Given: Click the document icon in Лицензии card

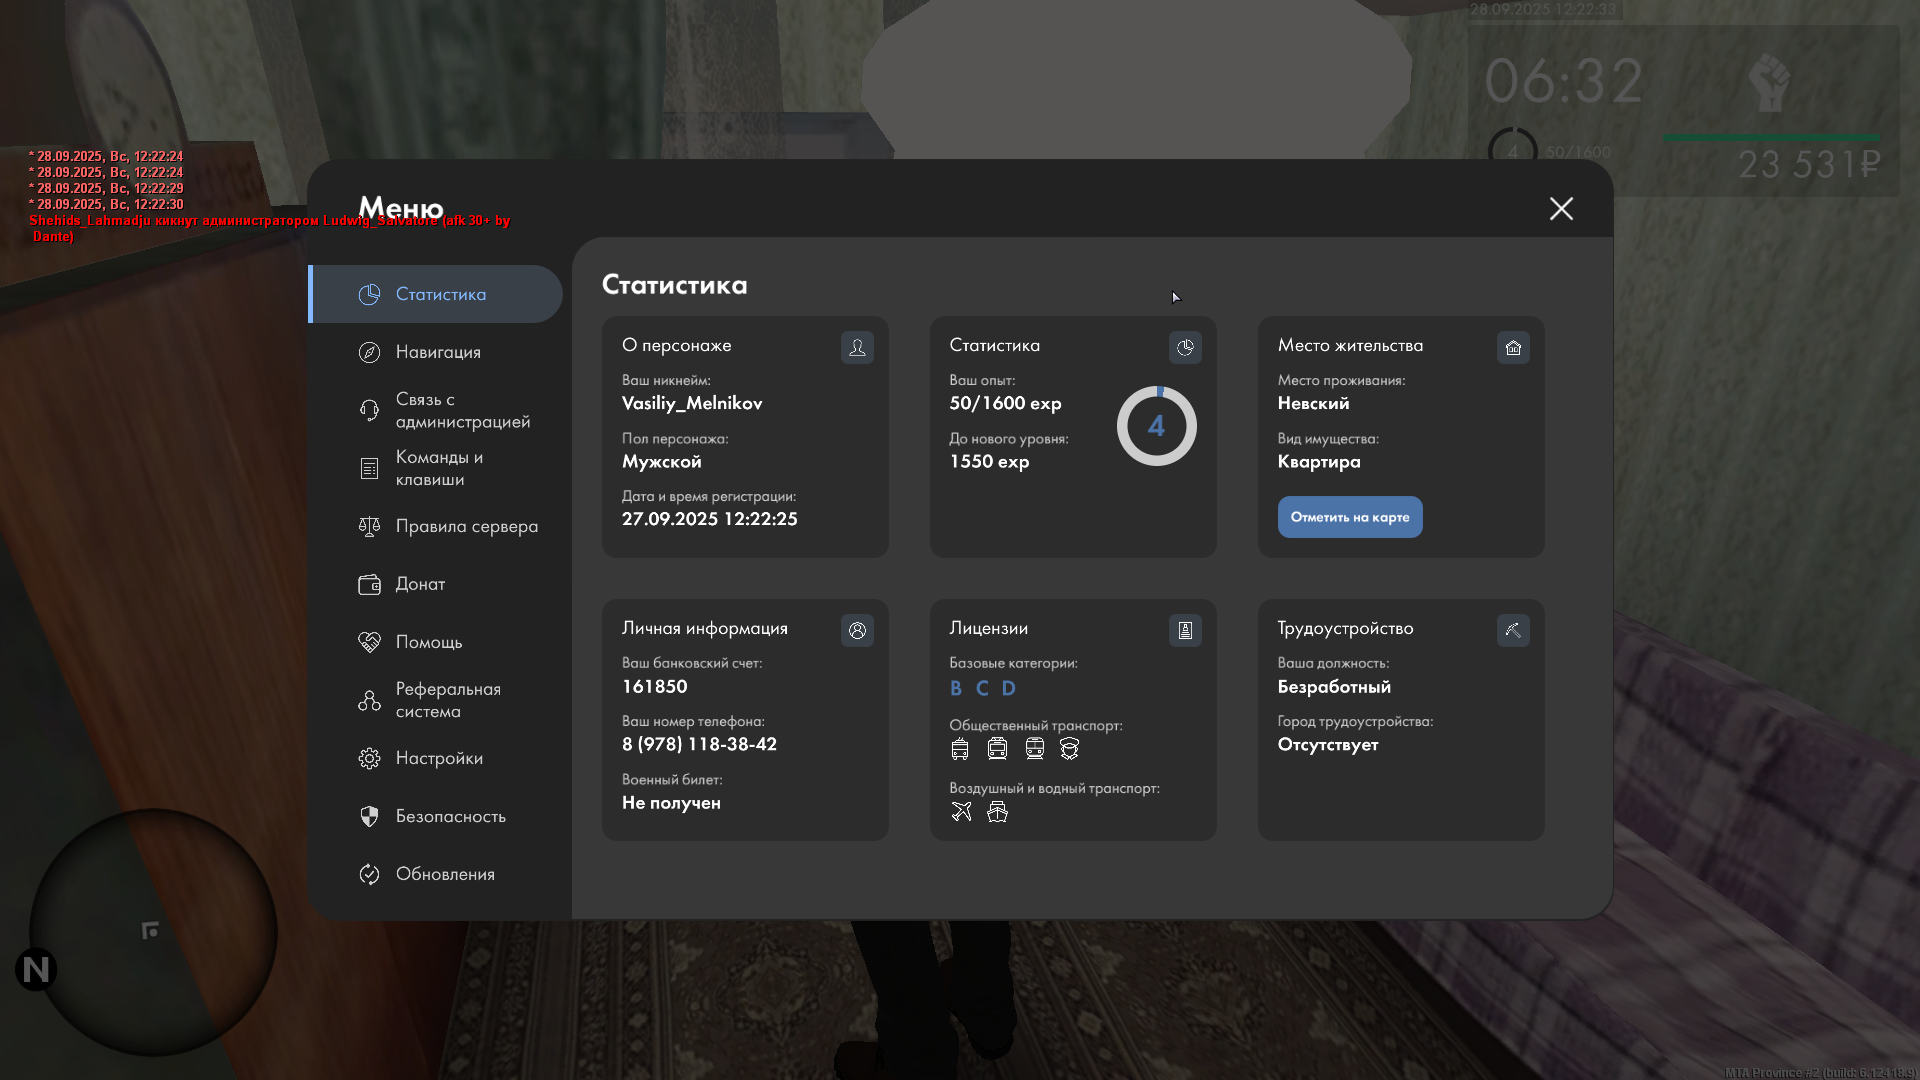Looking at the screenshot, I should pos(1185,630).
